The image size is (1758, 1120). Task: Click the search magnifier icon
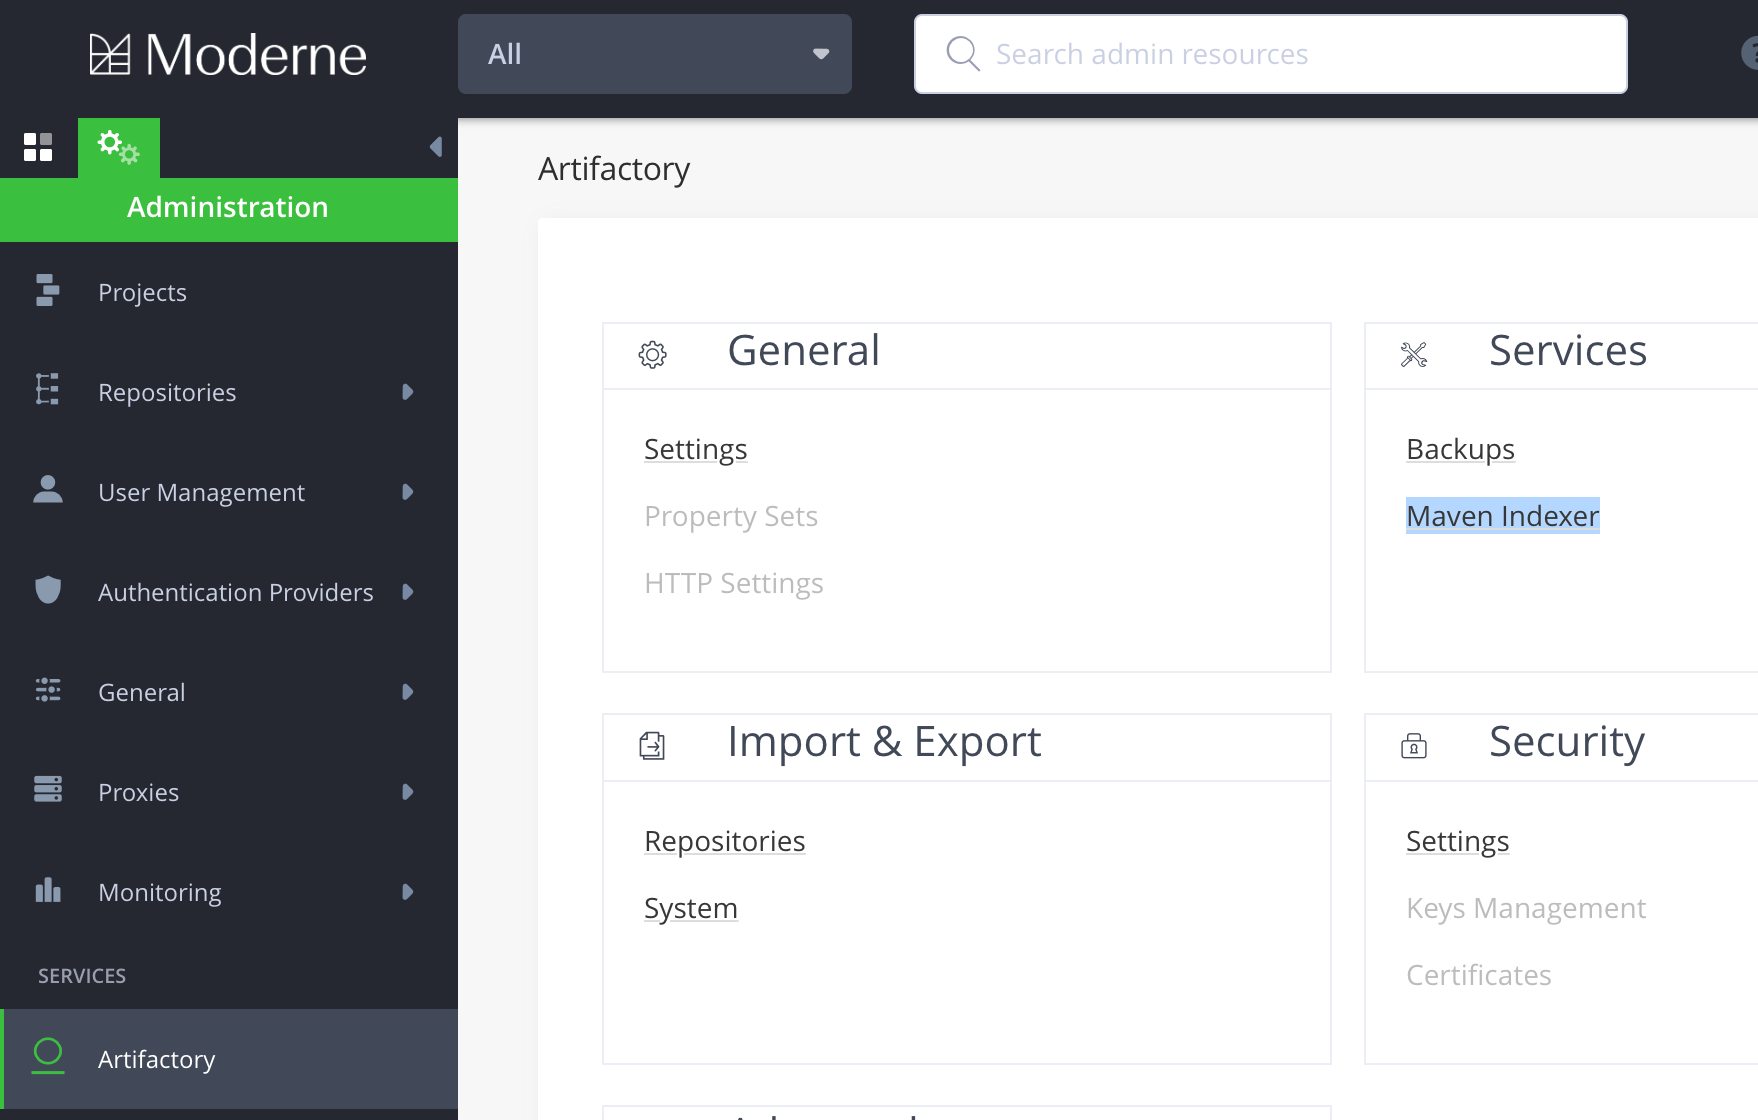(x=962, y=54)
